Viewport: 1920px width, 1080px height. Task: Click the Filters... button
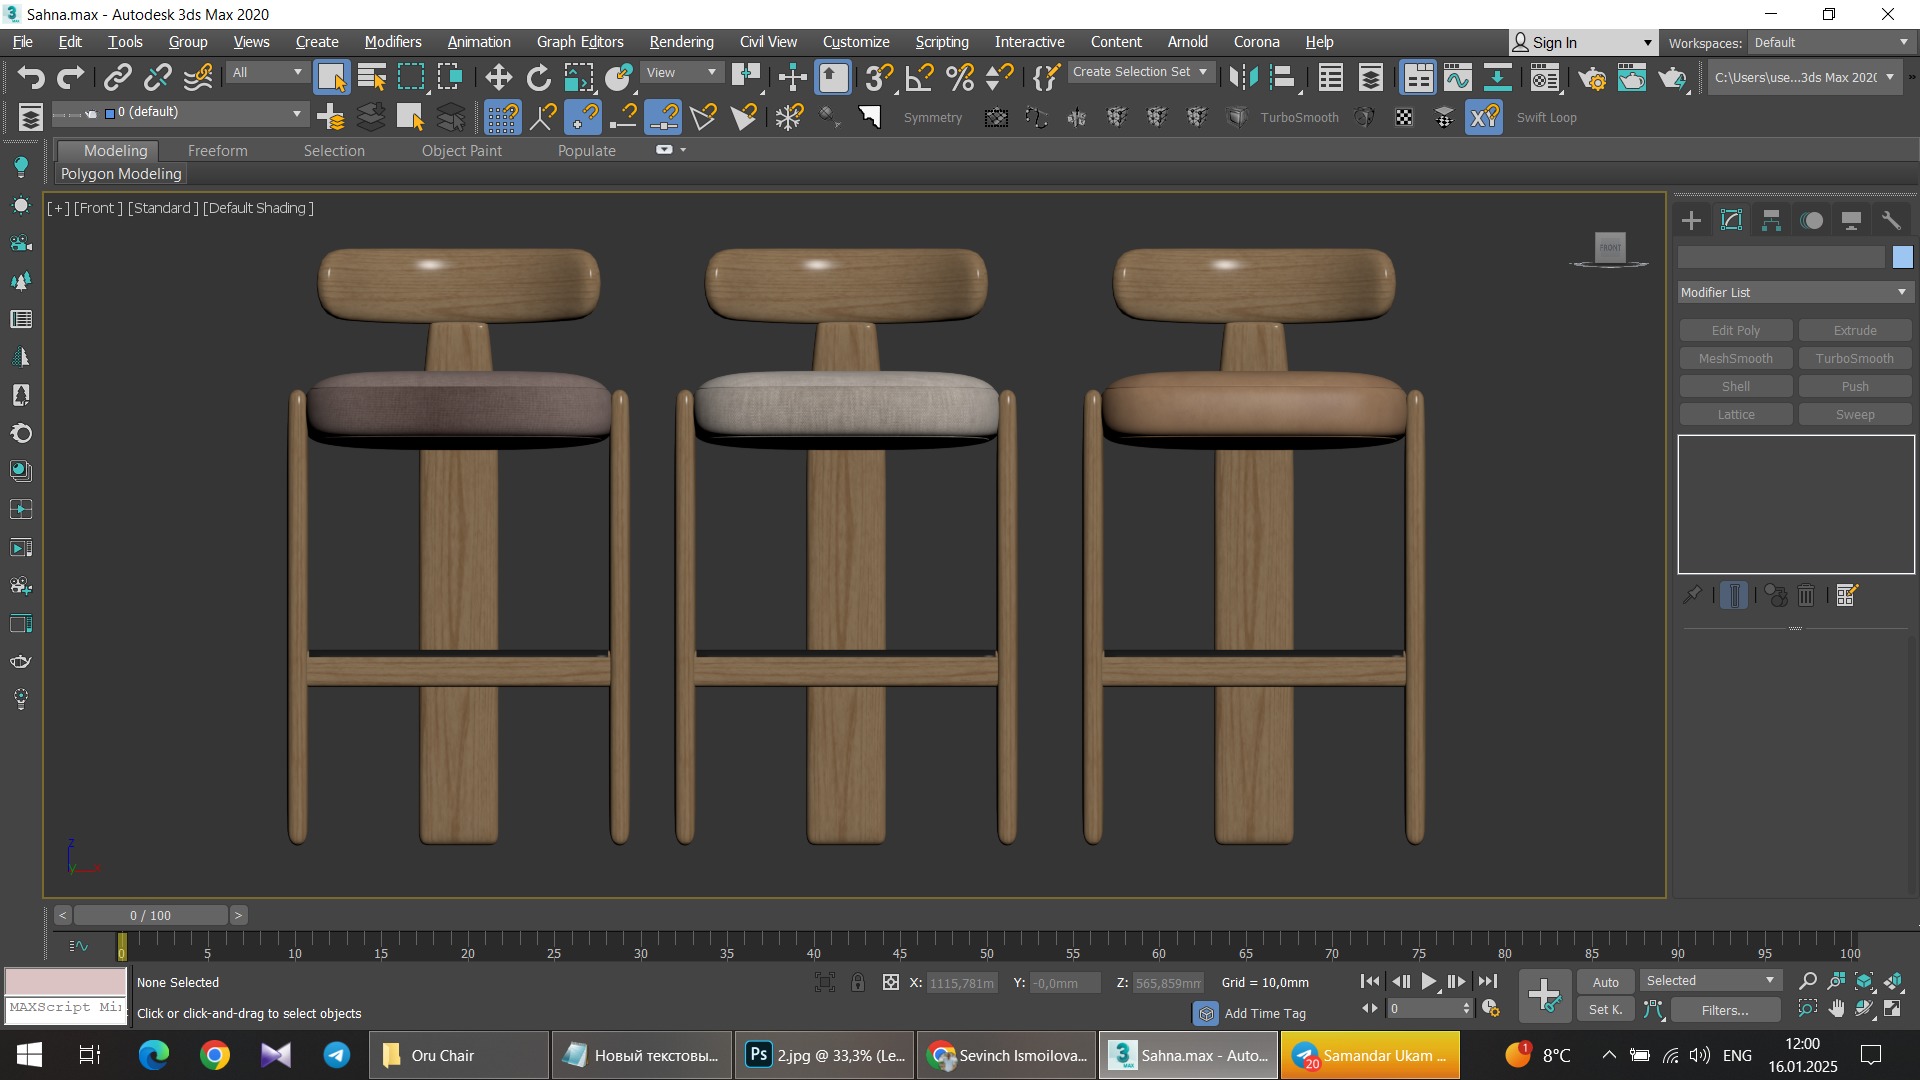[x=1725, y=1010]
